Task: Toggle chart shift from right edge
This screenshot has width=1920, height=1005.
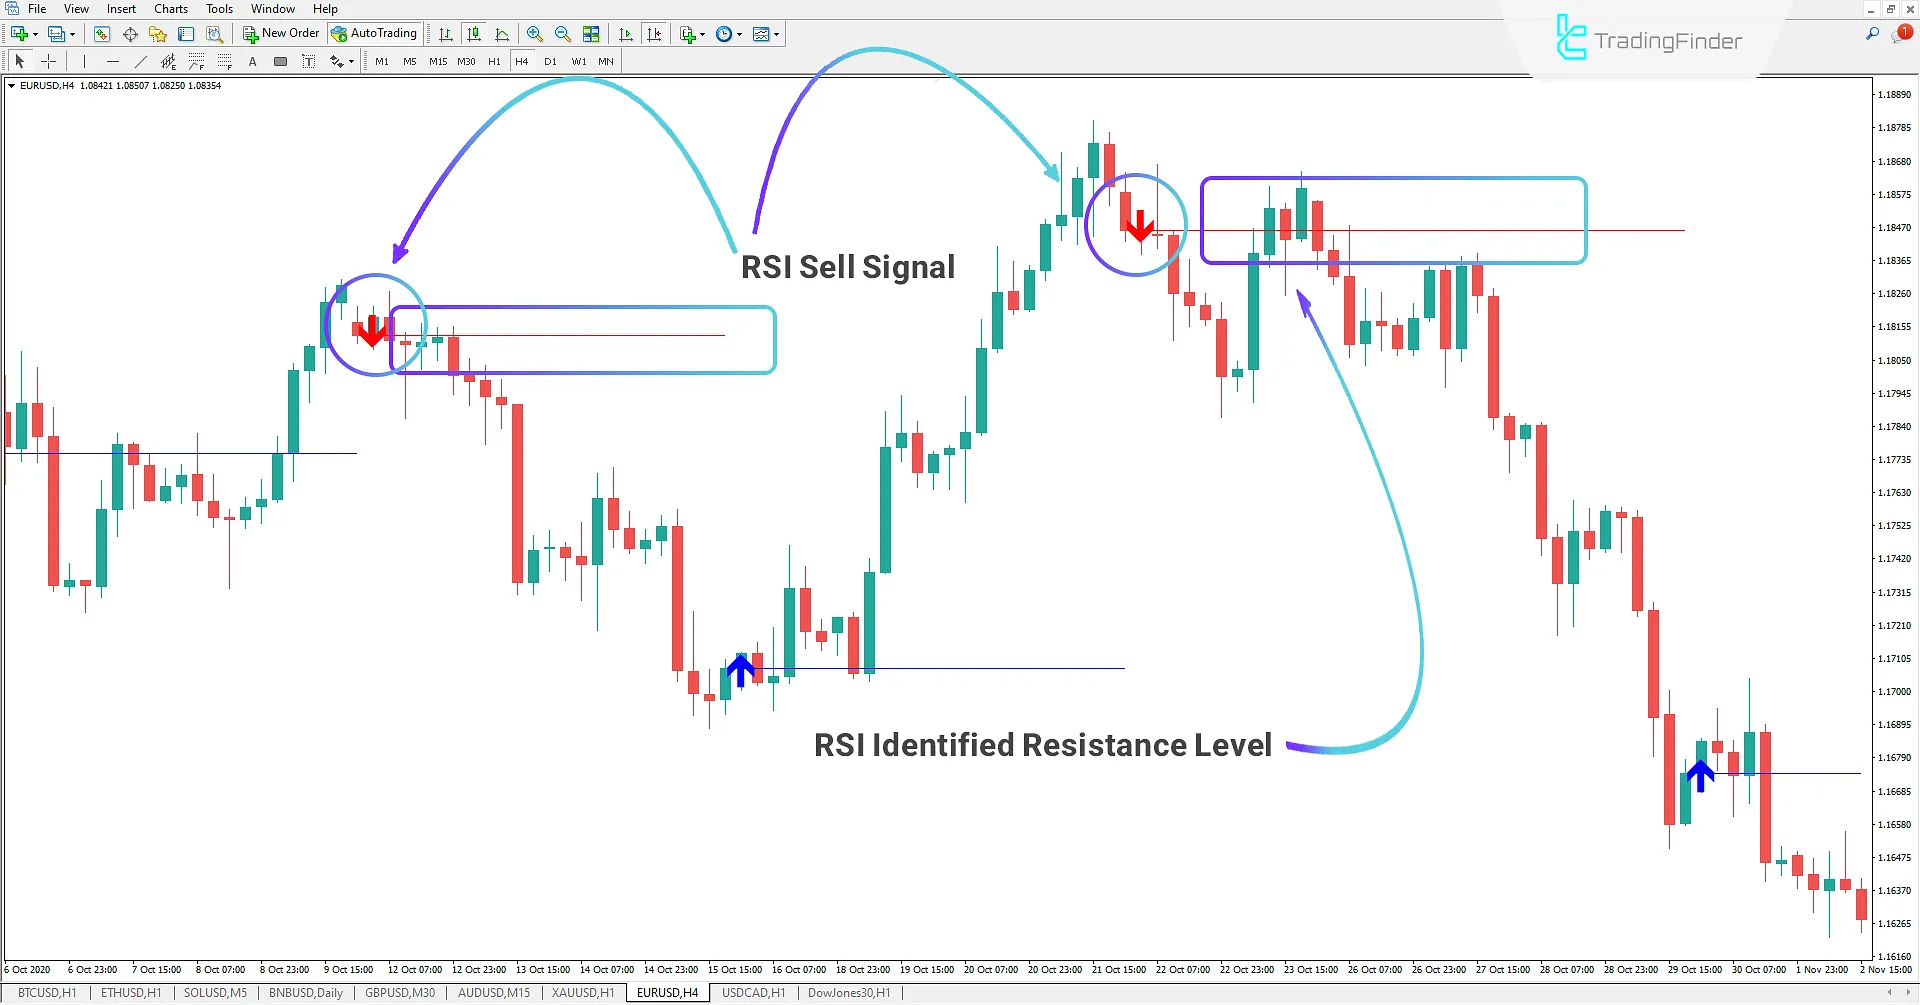Action: coord(655,33)
